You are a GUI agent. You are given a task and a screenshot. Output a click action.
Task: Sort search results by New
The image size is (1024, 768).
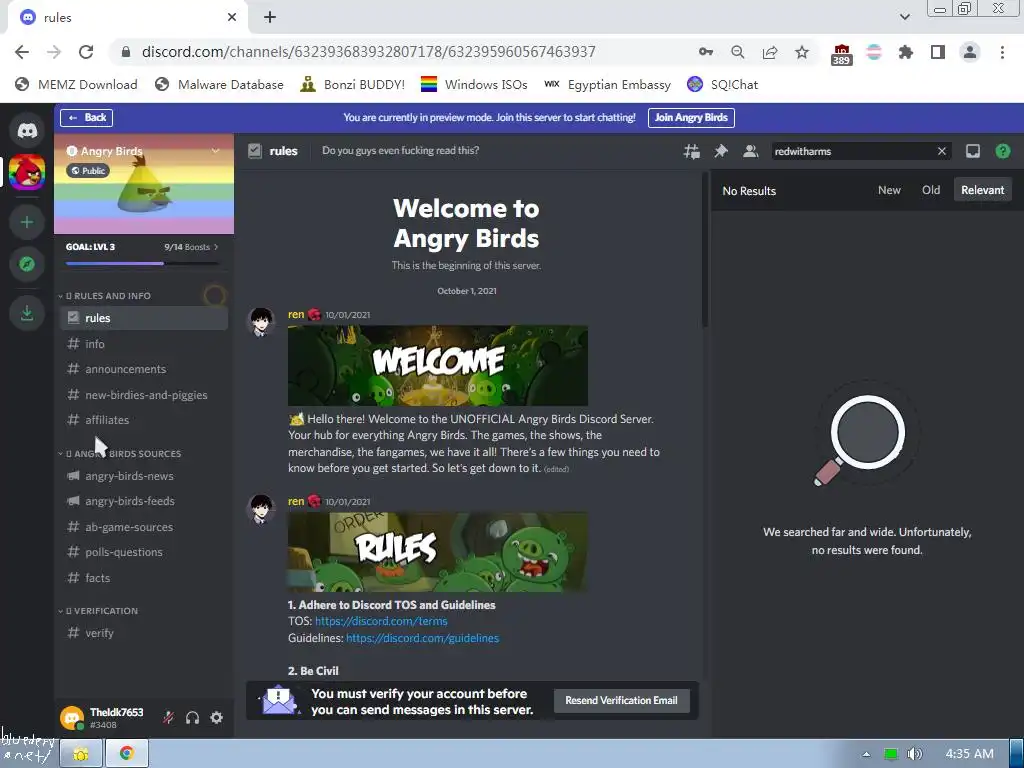pyautogui.click(x=889, y=190)
